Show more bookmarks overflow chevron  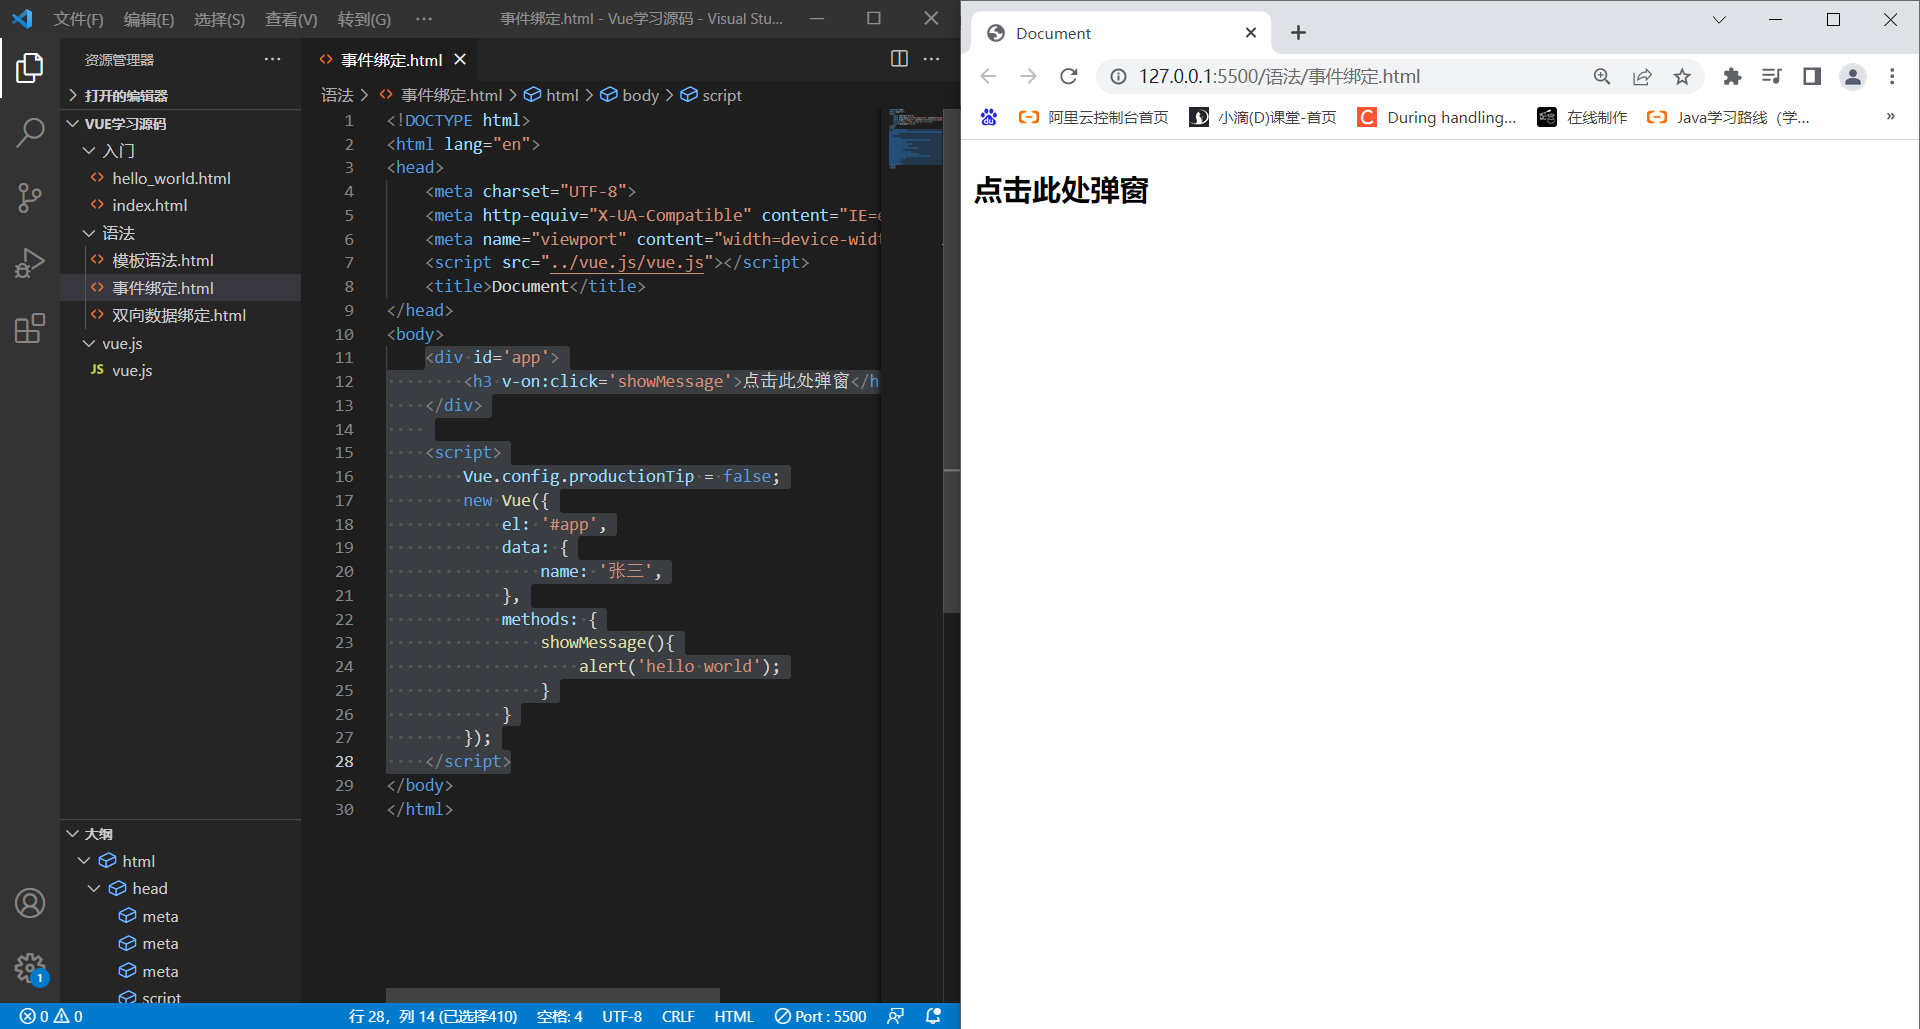(x=1890, y=117)
